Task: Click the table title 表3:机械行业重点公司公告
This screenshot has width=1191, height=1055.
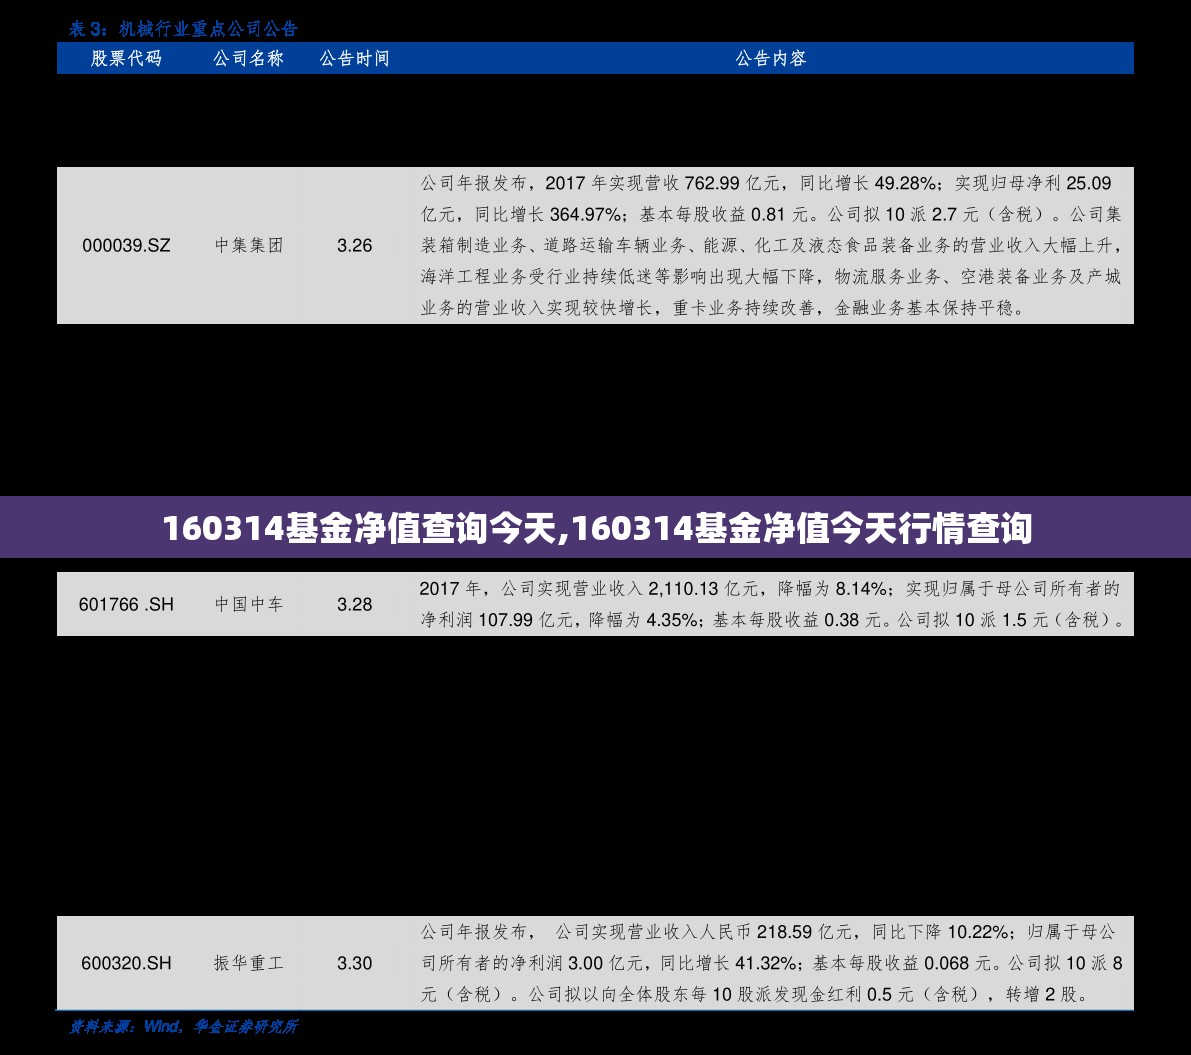Action: [183, 29]
